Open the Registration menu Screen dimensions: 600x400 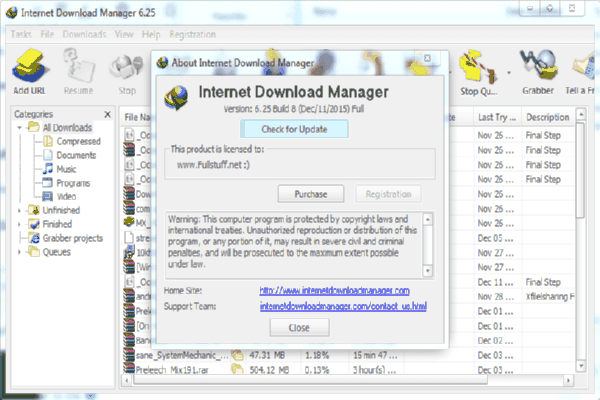coord(192,34)
